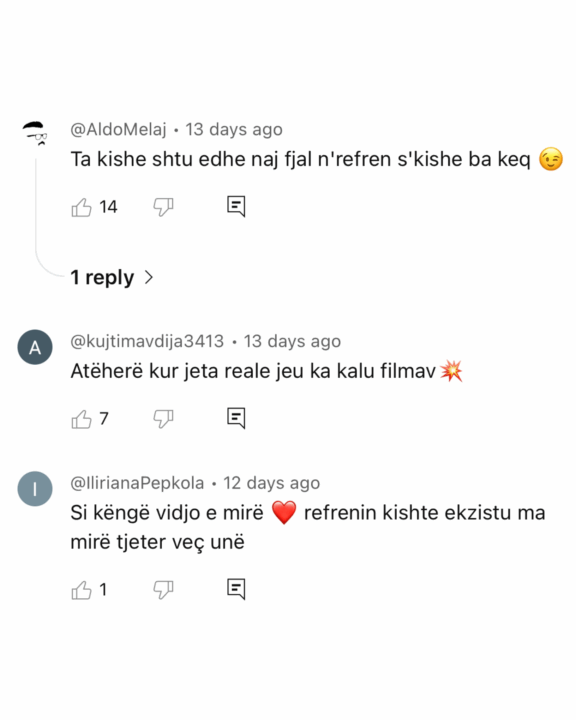Open the avatar with letter I

pos(35,489)
